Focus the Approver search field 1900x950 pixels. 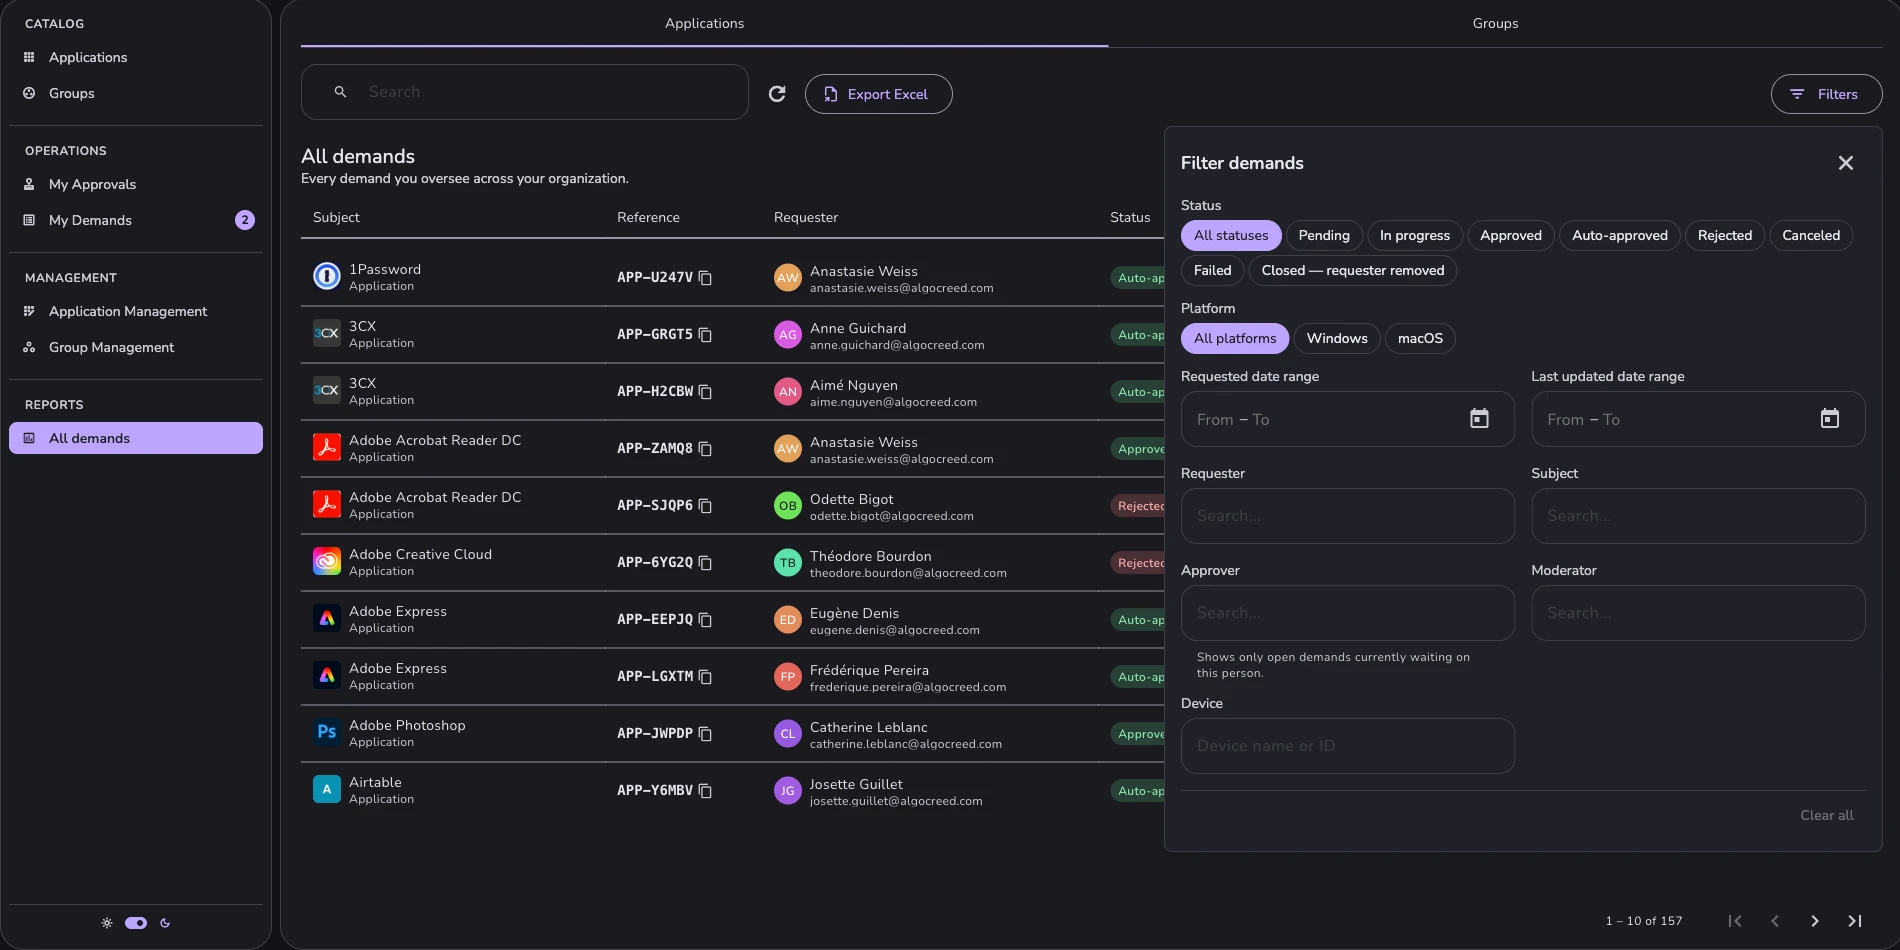(x=1347, y=613)
